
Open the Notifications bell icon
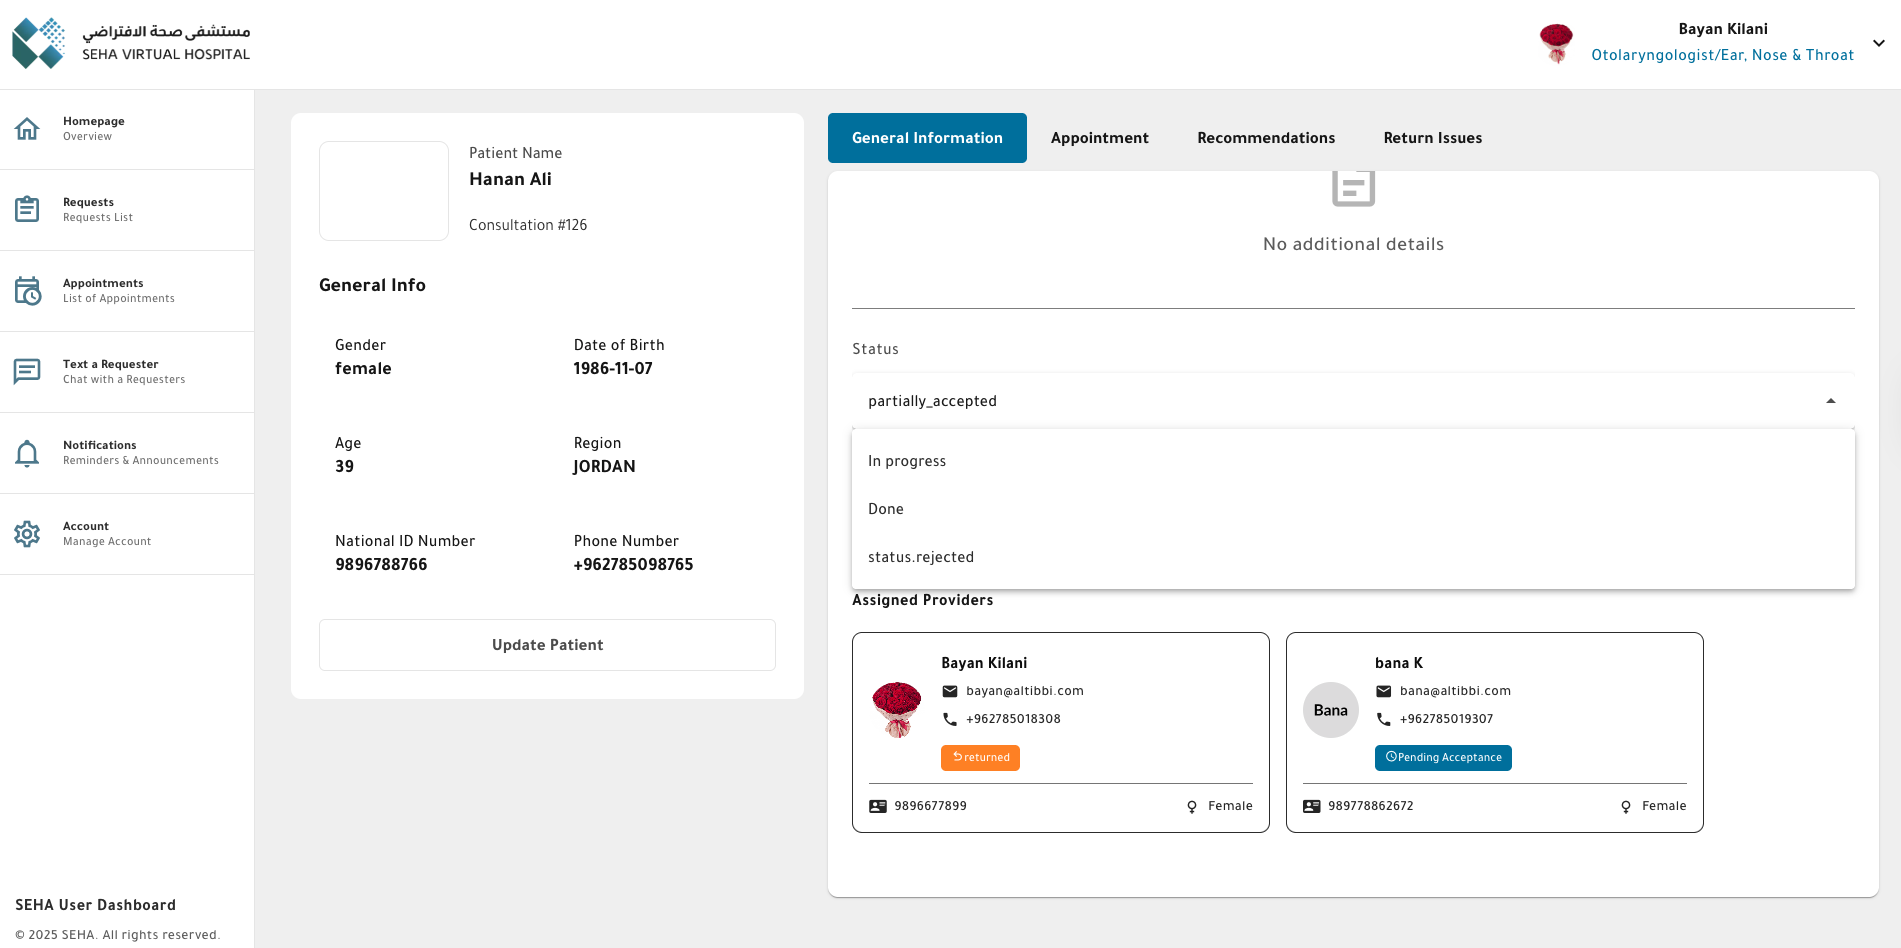(x=27, y=453)
